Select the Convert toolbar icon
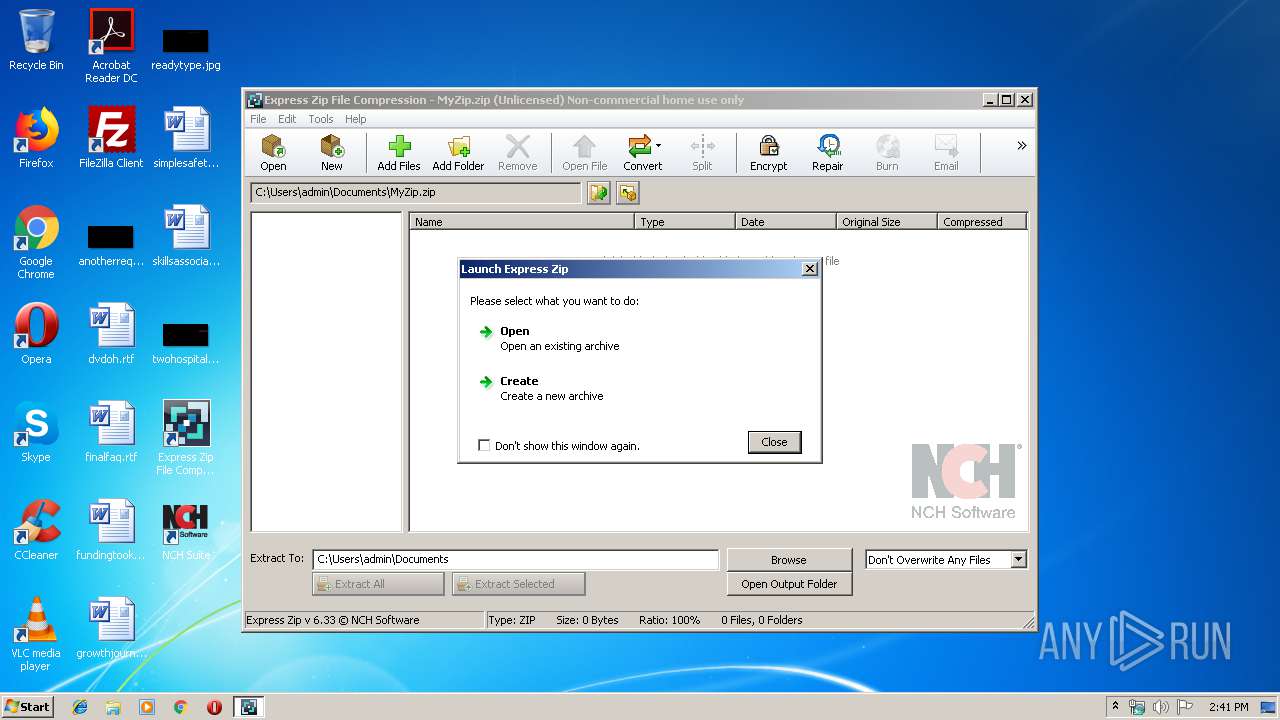1280x720 pixels. [x=642, y=153]
